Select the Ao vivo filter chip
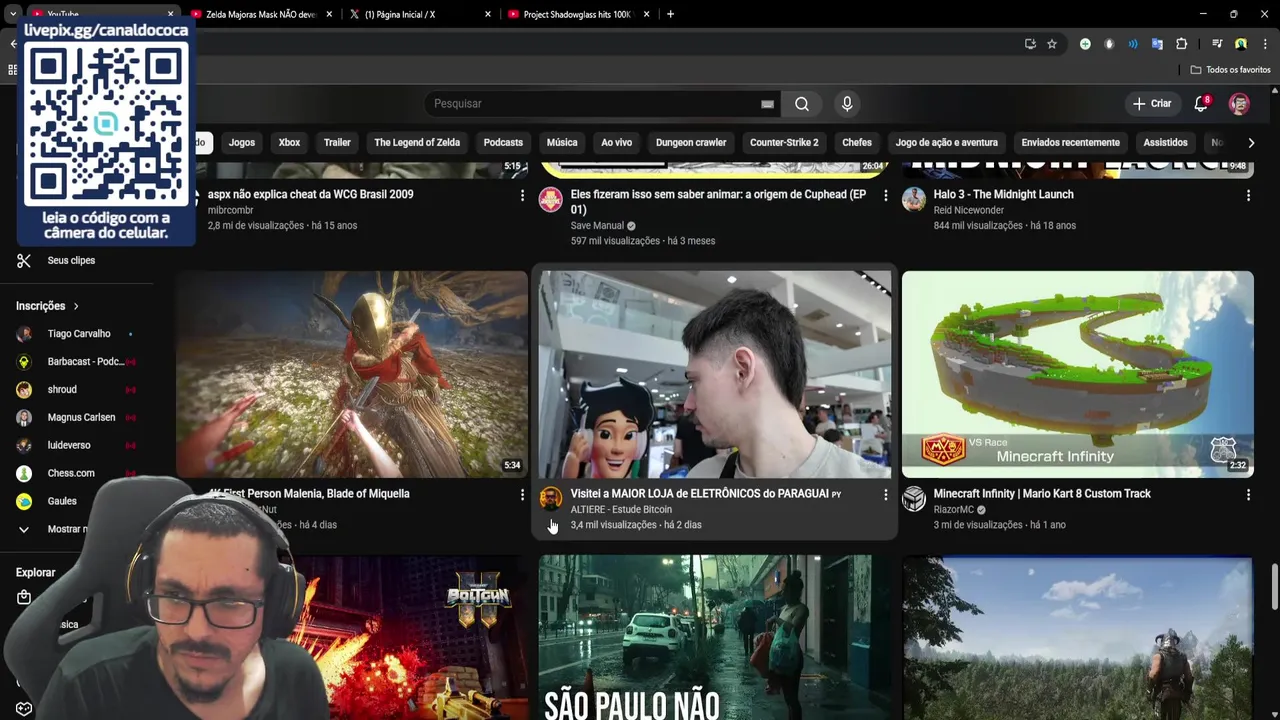This screenshot has width=1280, height=720. (616, 142)
